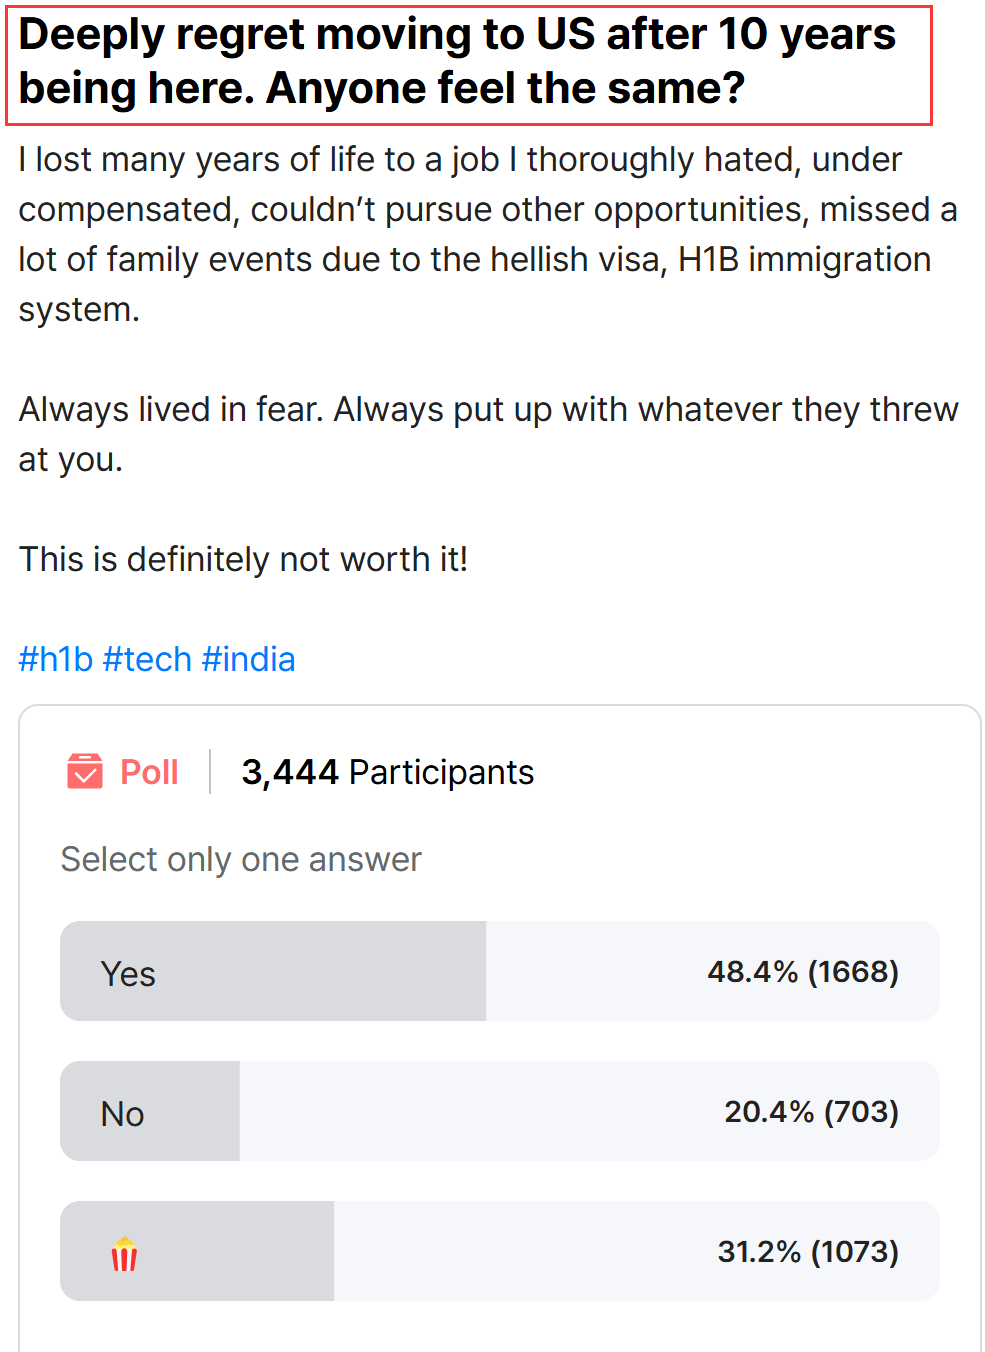Click the 20.4% (703) result figure
Screen dimensions: 985x1352
coord(811,1111)
